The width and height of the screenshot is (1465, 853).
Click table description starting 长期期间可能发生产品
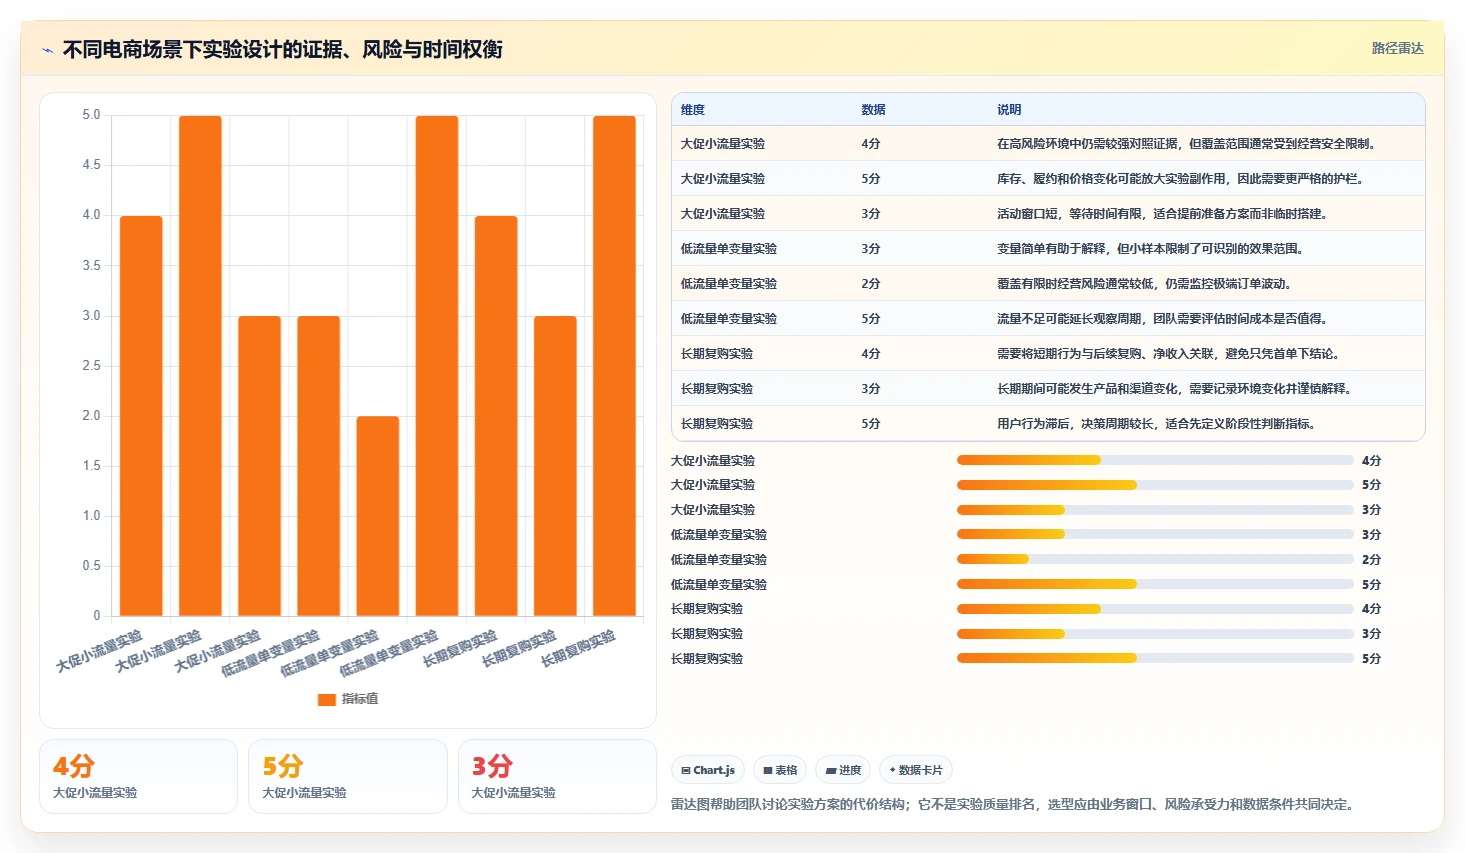coord(1177,389)
